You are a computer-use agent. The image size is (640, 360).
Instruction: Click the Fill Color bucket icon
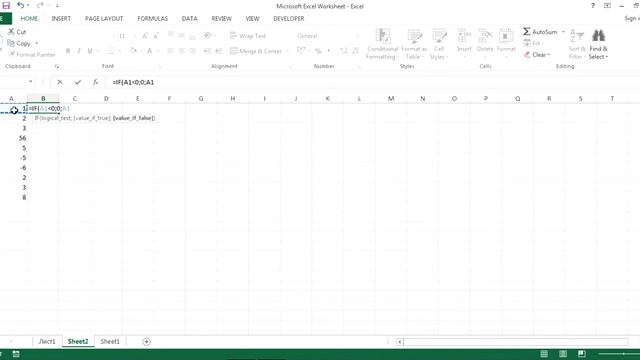pyautogui.click(x=133, y=51)
